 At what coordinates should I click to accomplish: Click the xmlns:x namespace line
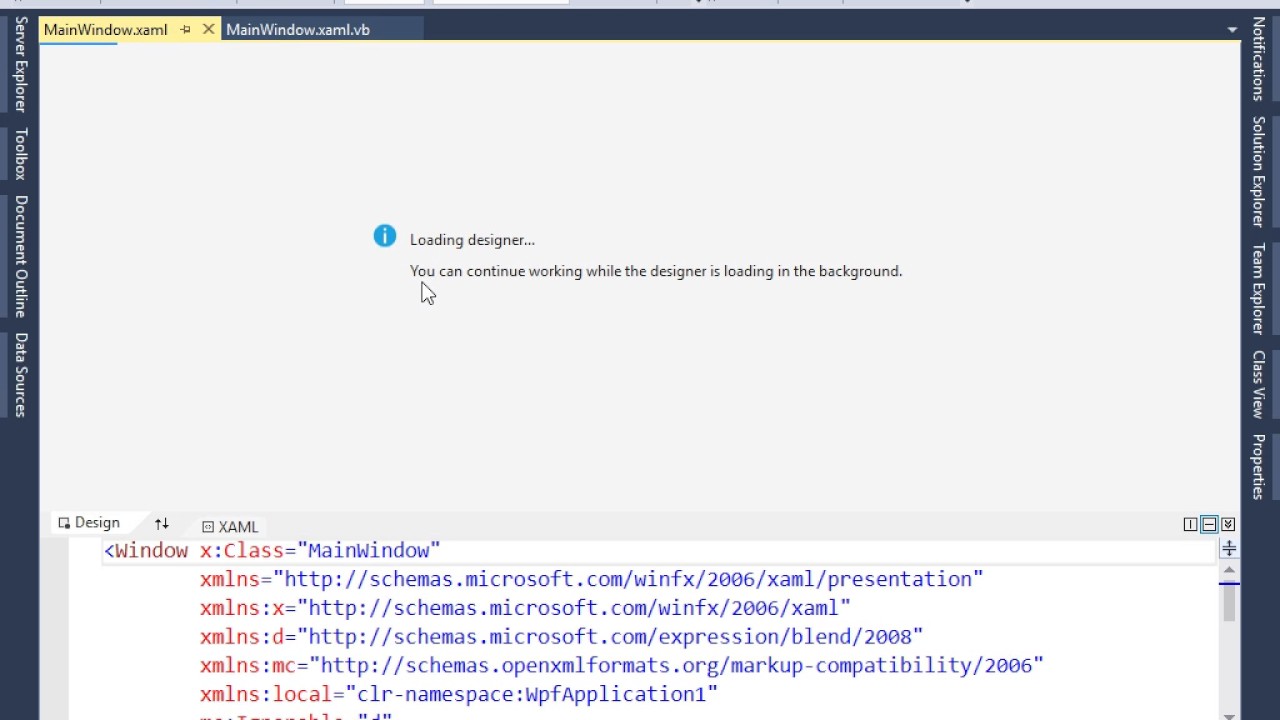coord(525,608)
